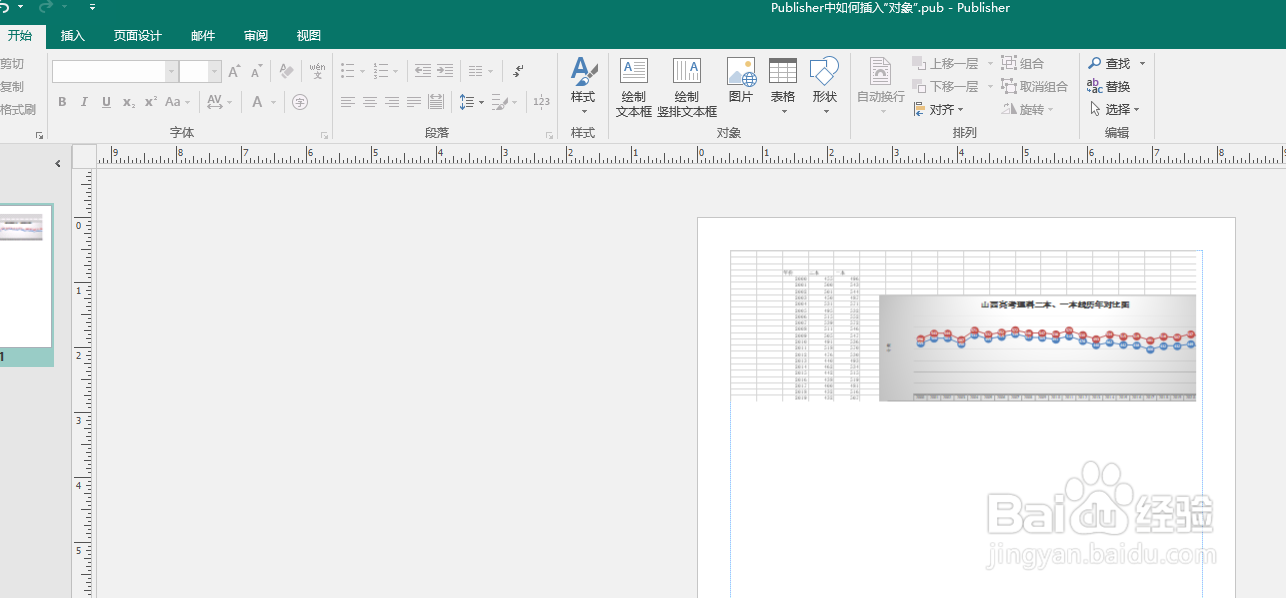This screenshot has height=598, width=1286.
Task: Center align the text
Action: point(370,102)
